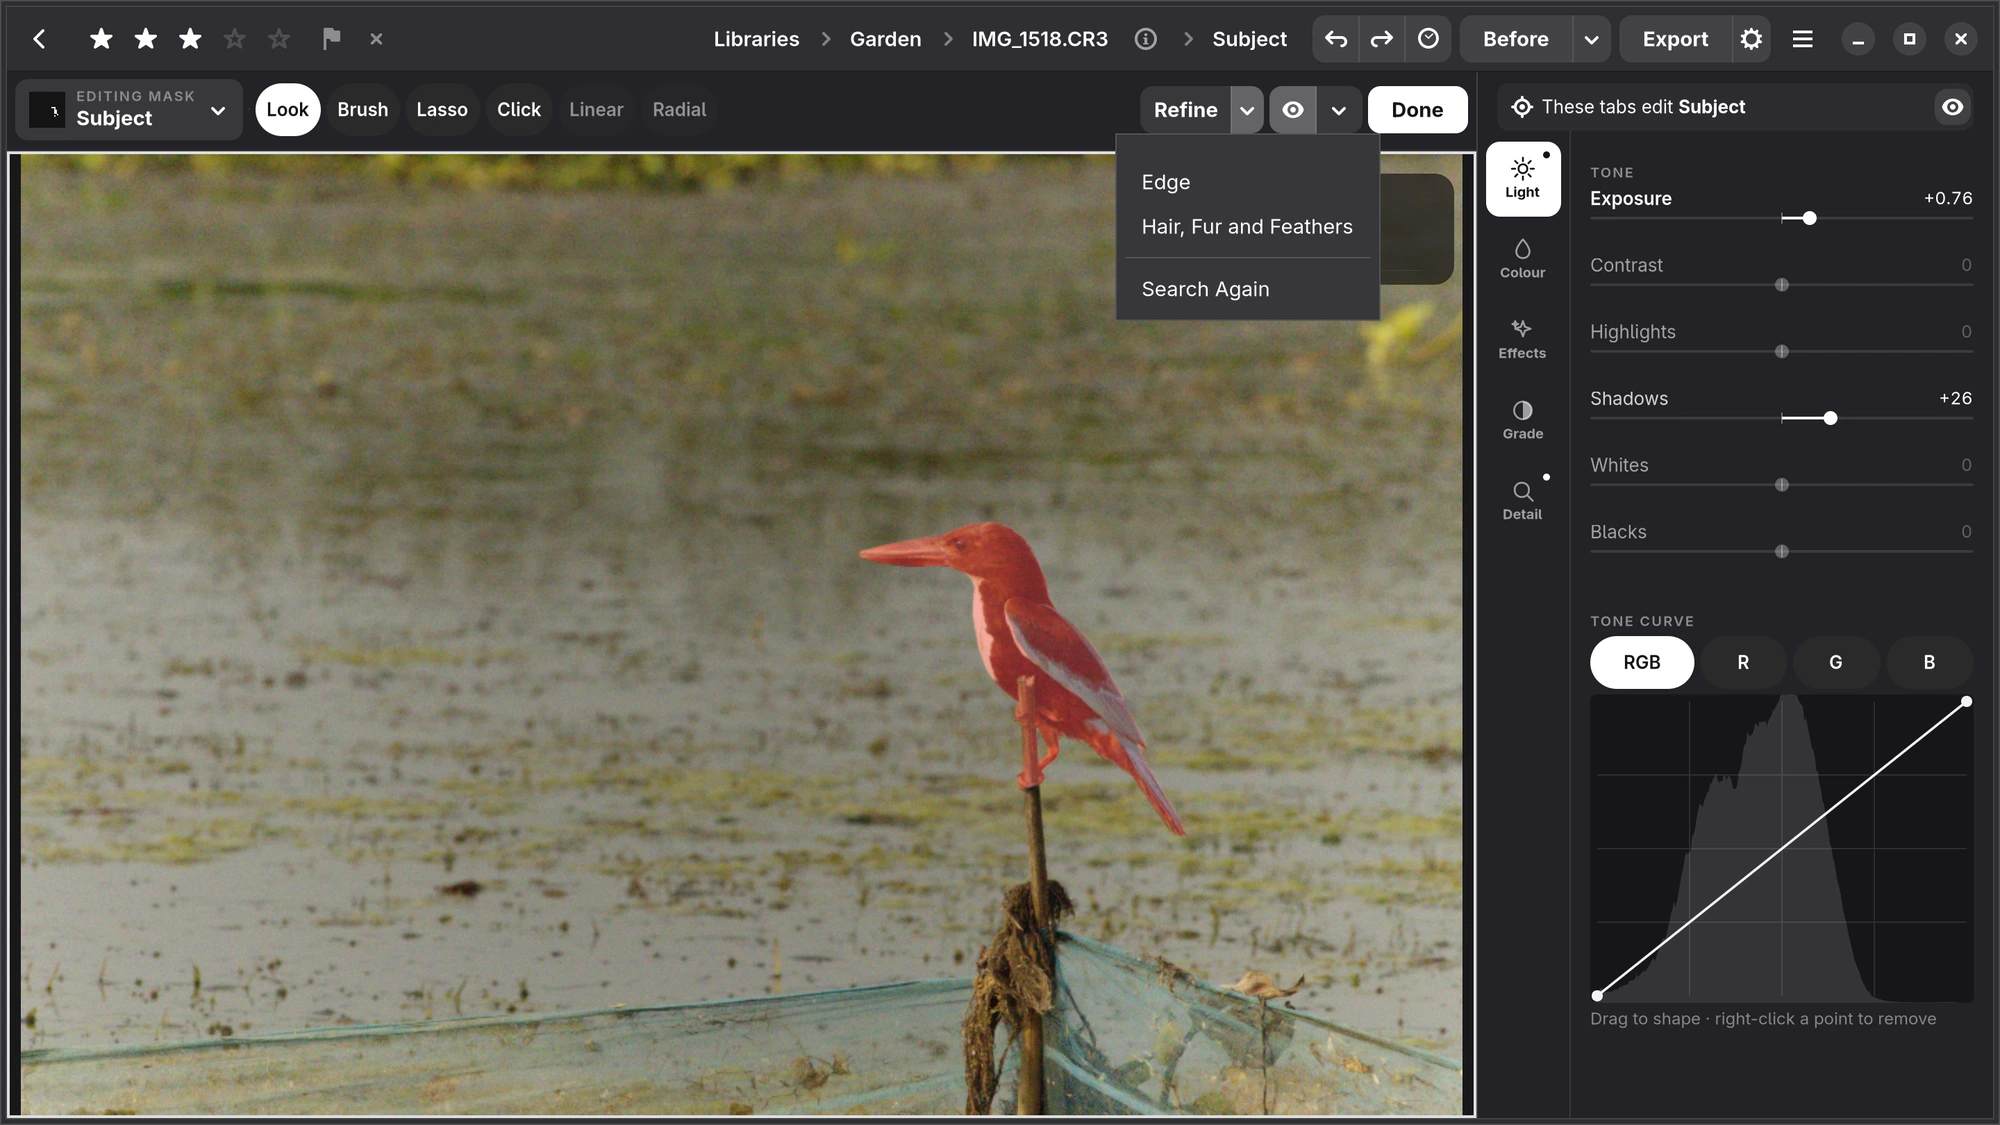The height and width of the screenshot is (1125, 2000).
Task: Select the Click mask tool
Action: [519, 110]
